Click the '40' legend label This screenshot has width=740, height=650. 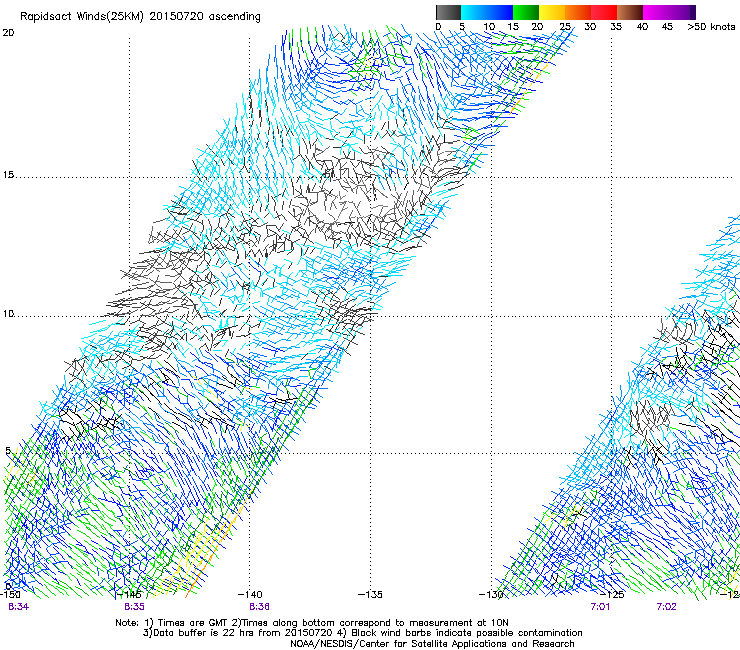(642, 27)
